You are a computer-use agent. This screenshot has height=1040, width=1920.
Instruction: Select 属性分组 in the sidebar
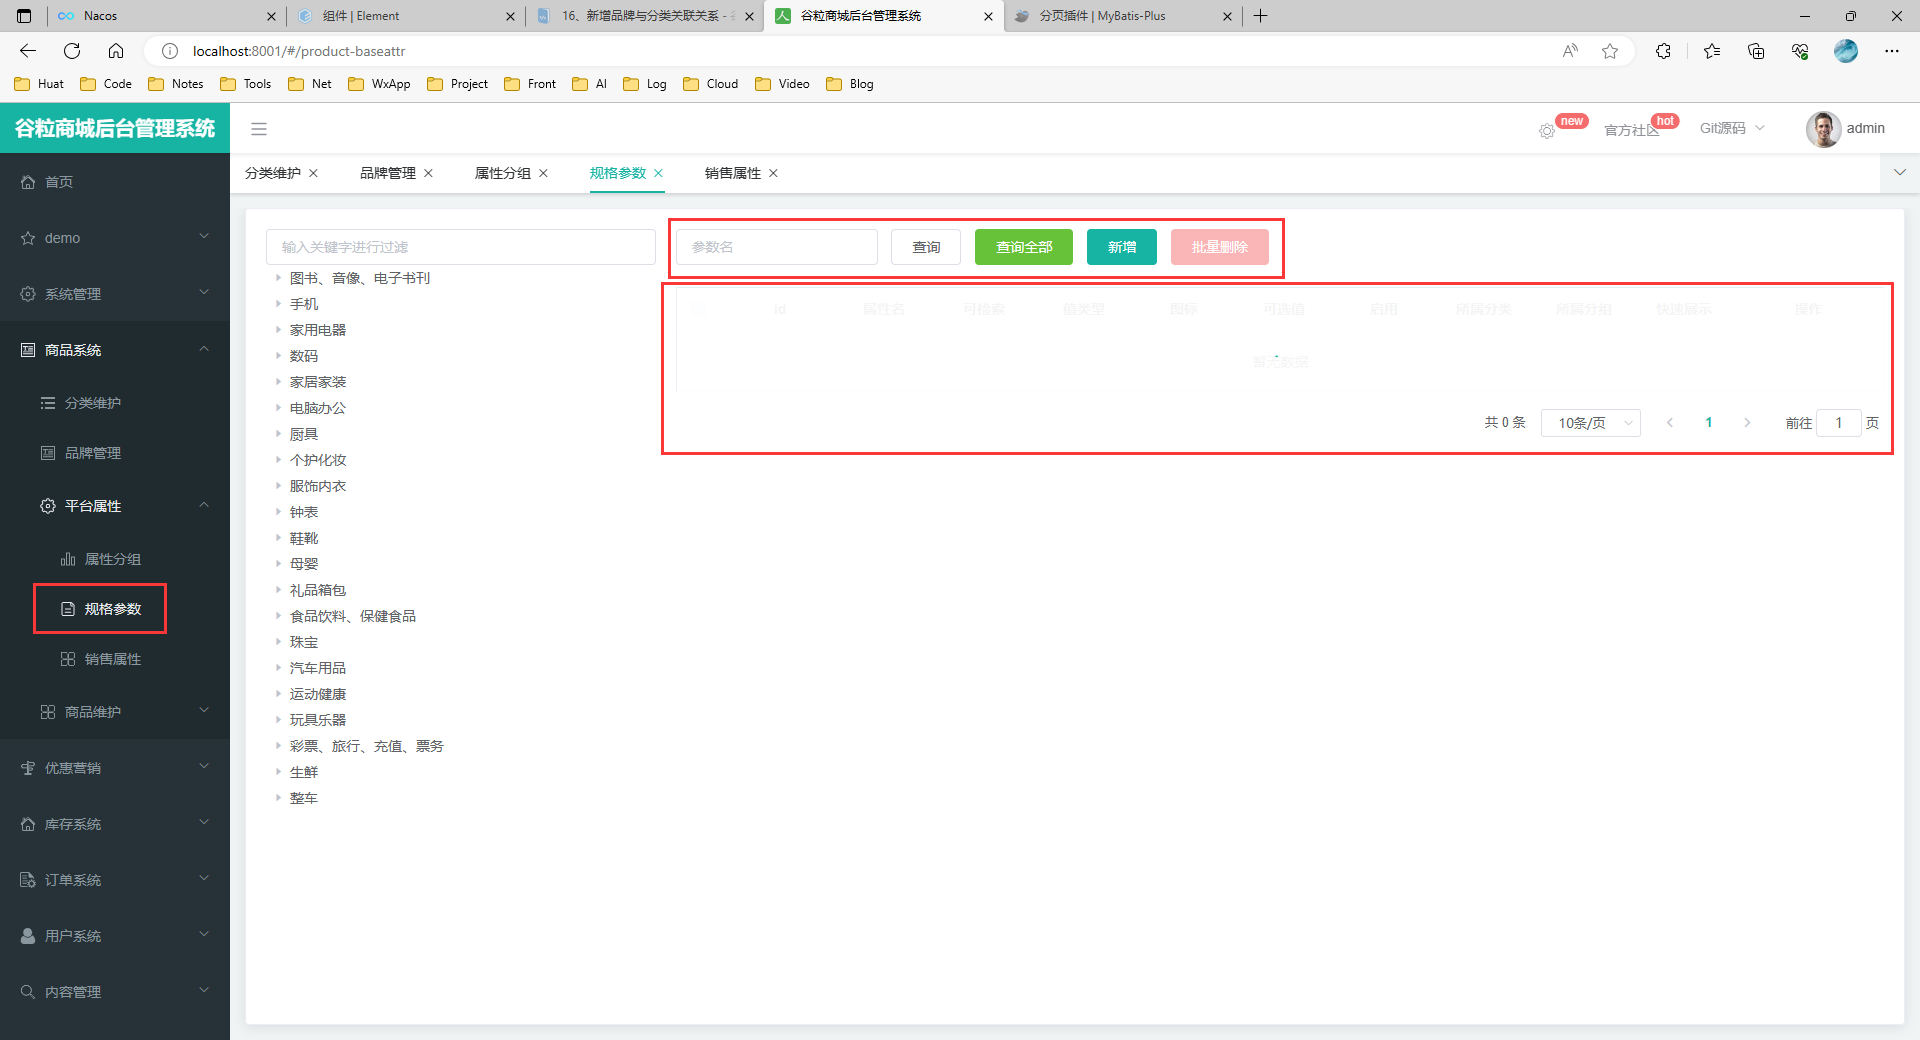tap(112, 559)
